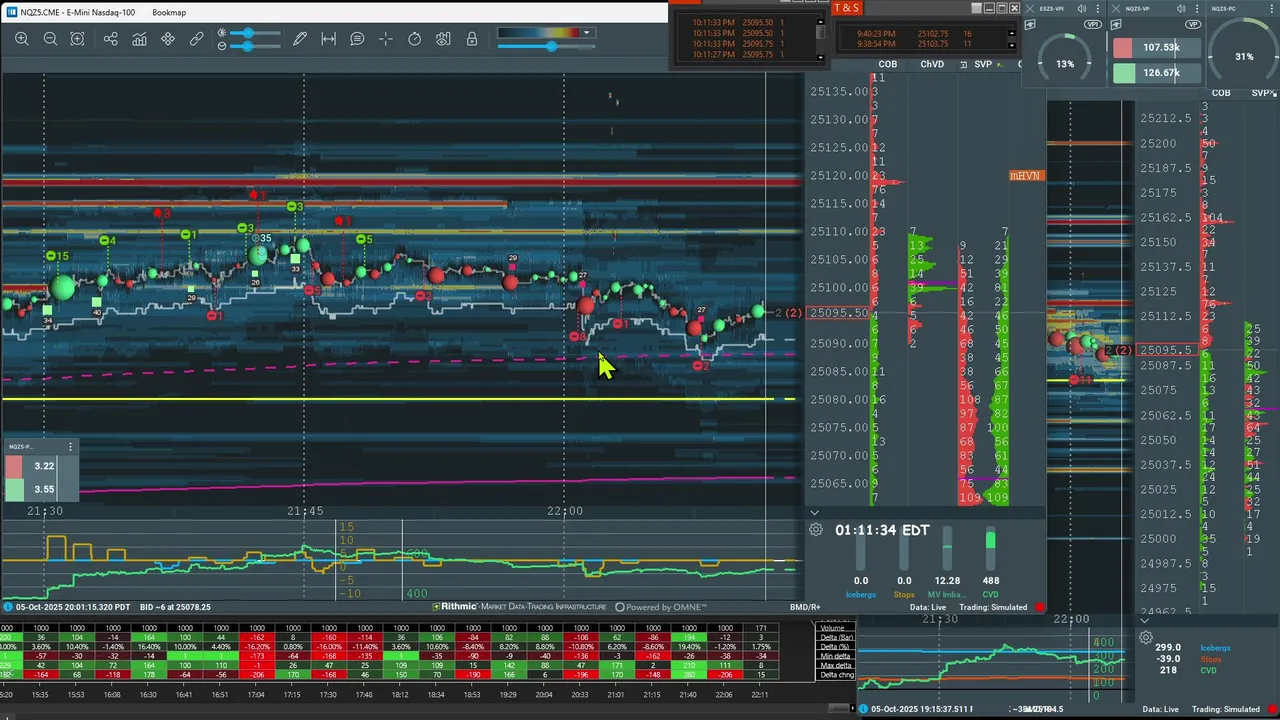This screenshot has width=1280, height=720.
Task: Zoom in on the Bookmap chart
Action: (x=21, y=39)
